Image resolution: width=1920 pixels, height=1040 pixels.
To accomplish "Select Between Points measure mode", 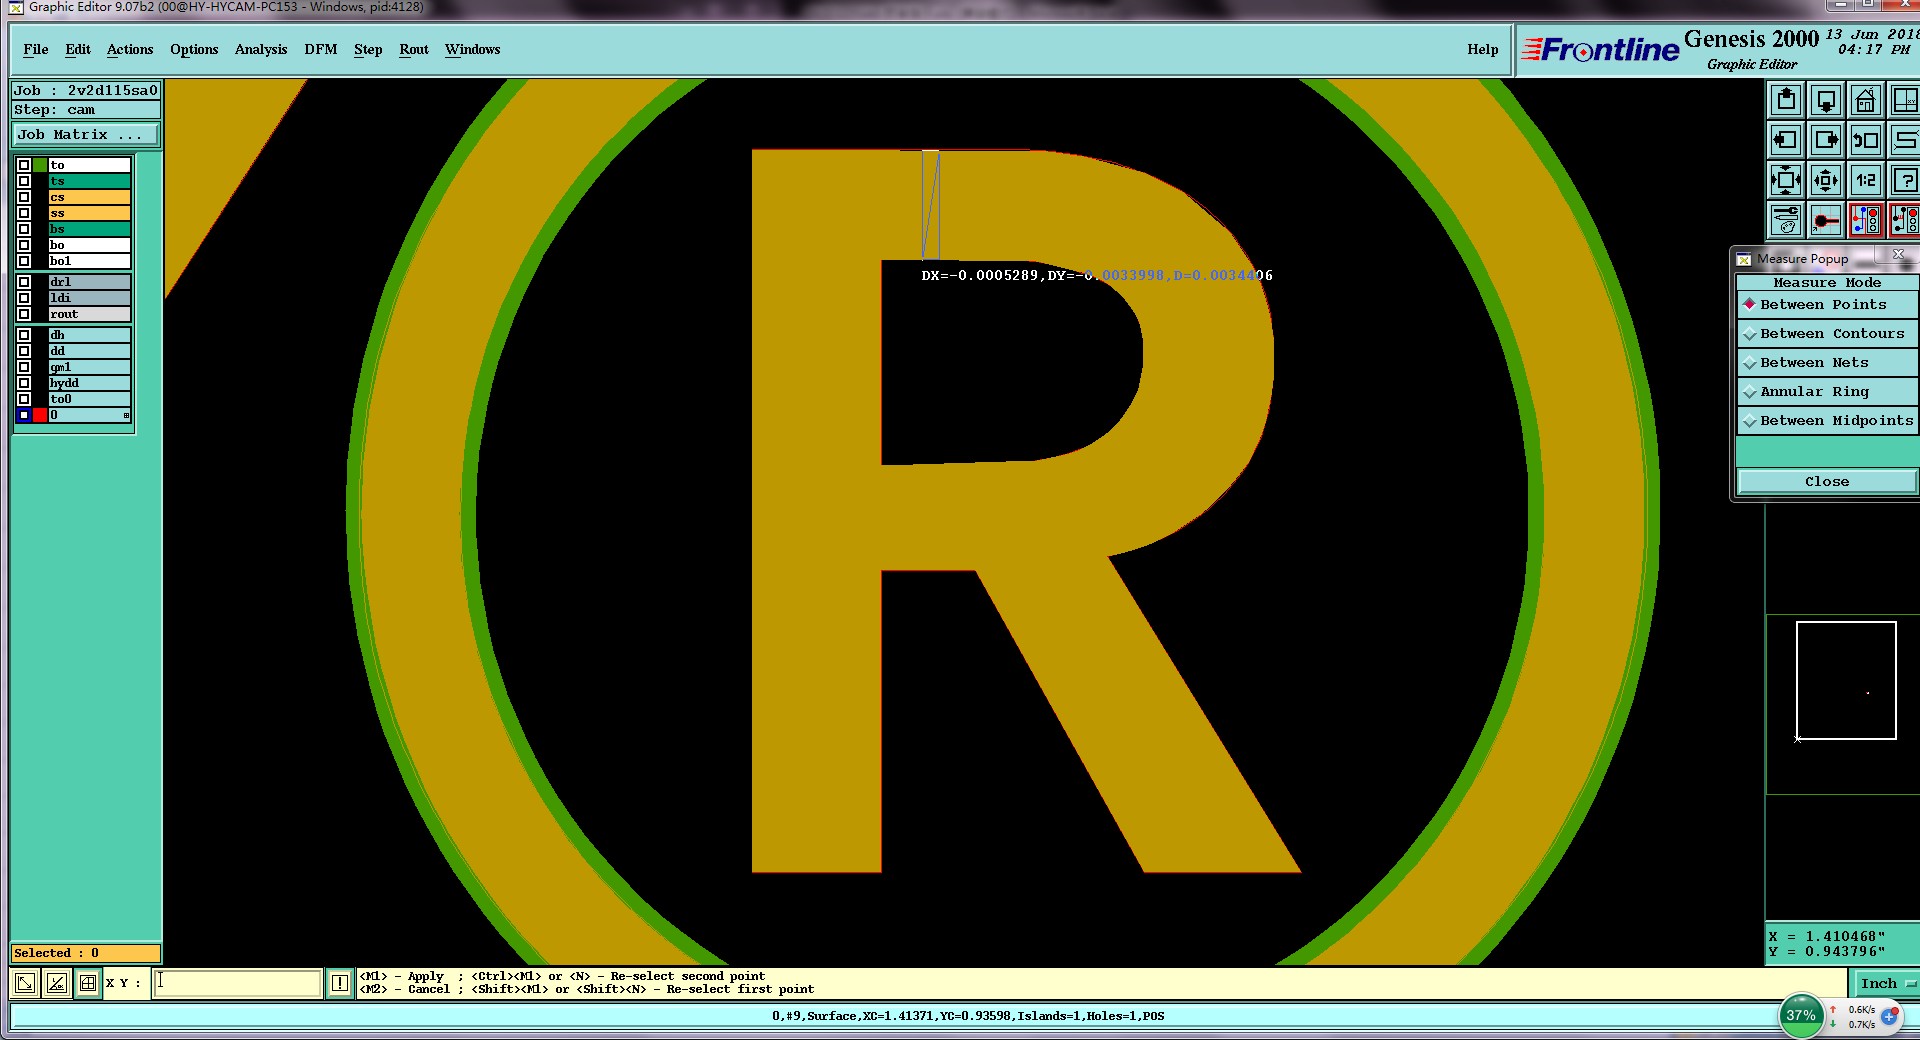I will coord(1827,305).
